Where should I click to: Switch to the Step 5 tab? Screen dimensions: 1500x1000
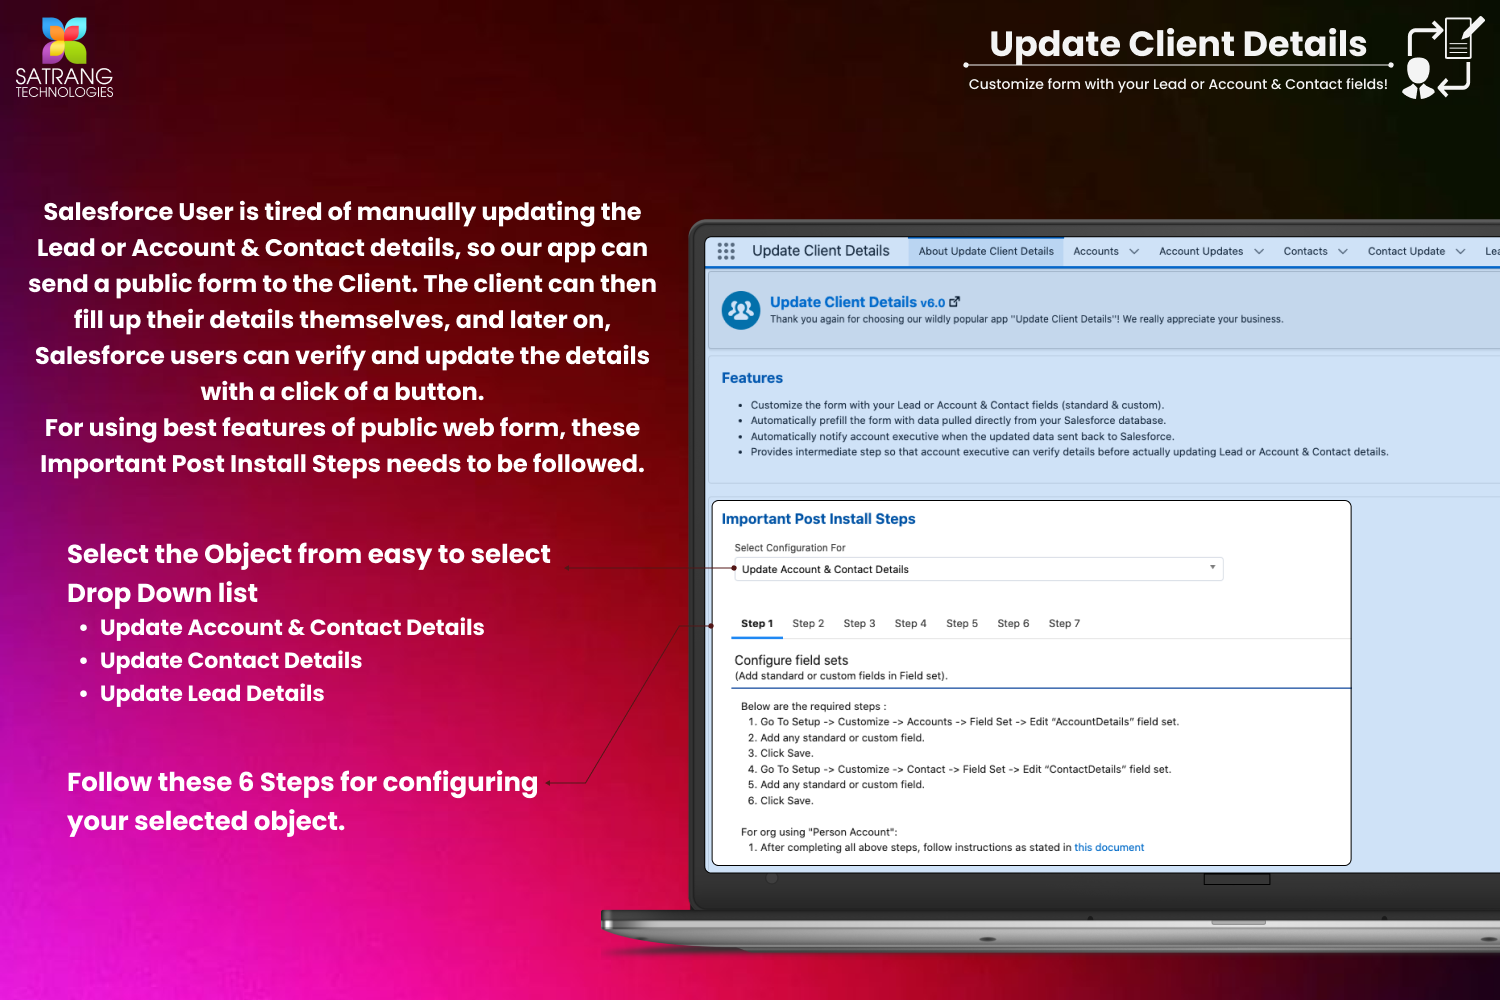tap(962, 623)
